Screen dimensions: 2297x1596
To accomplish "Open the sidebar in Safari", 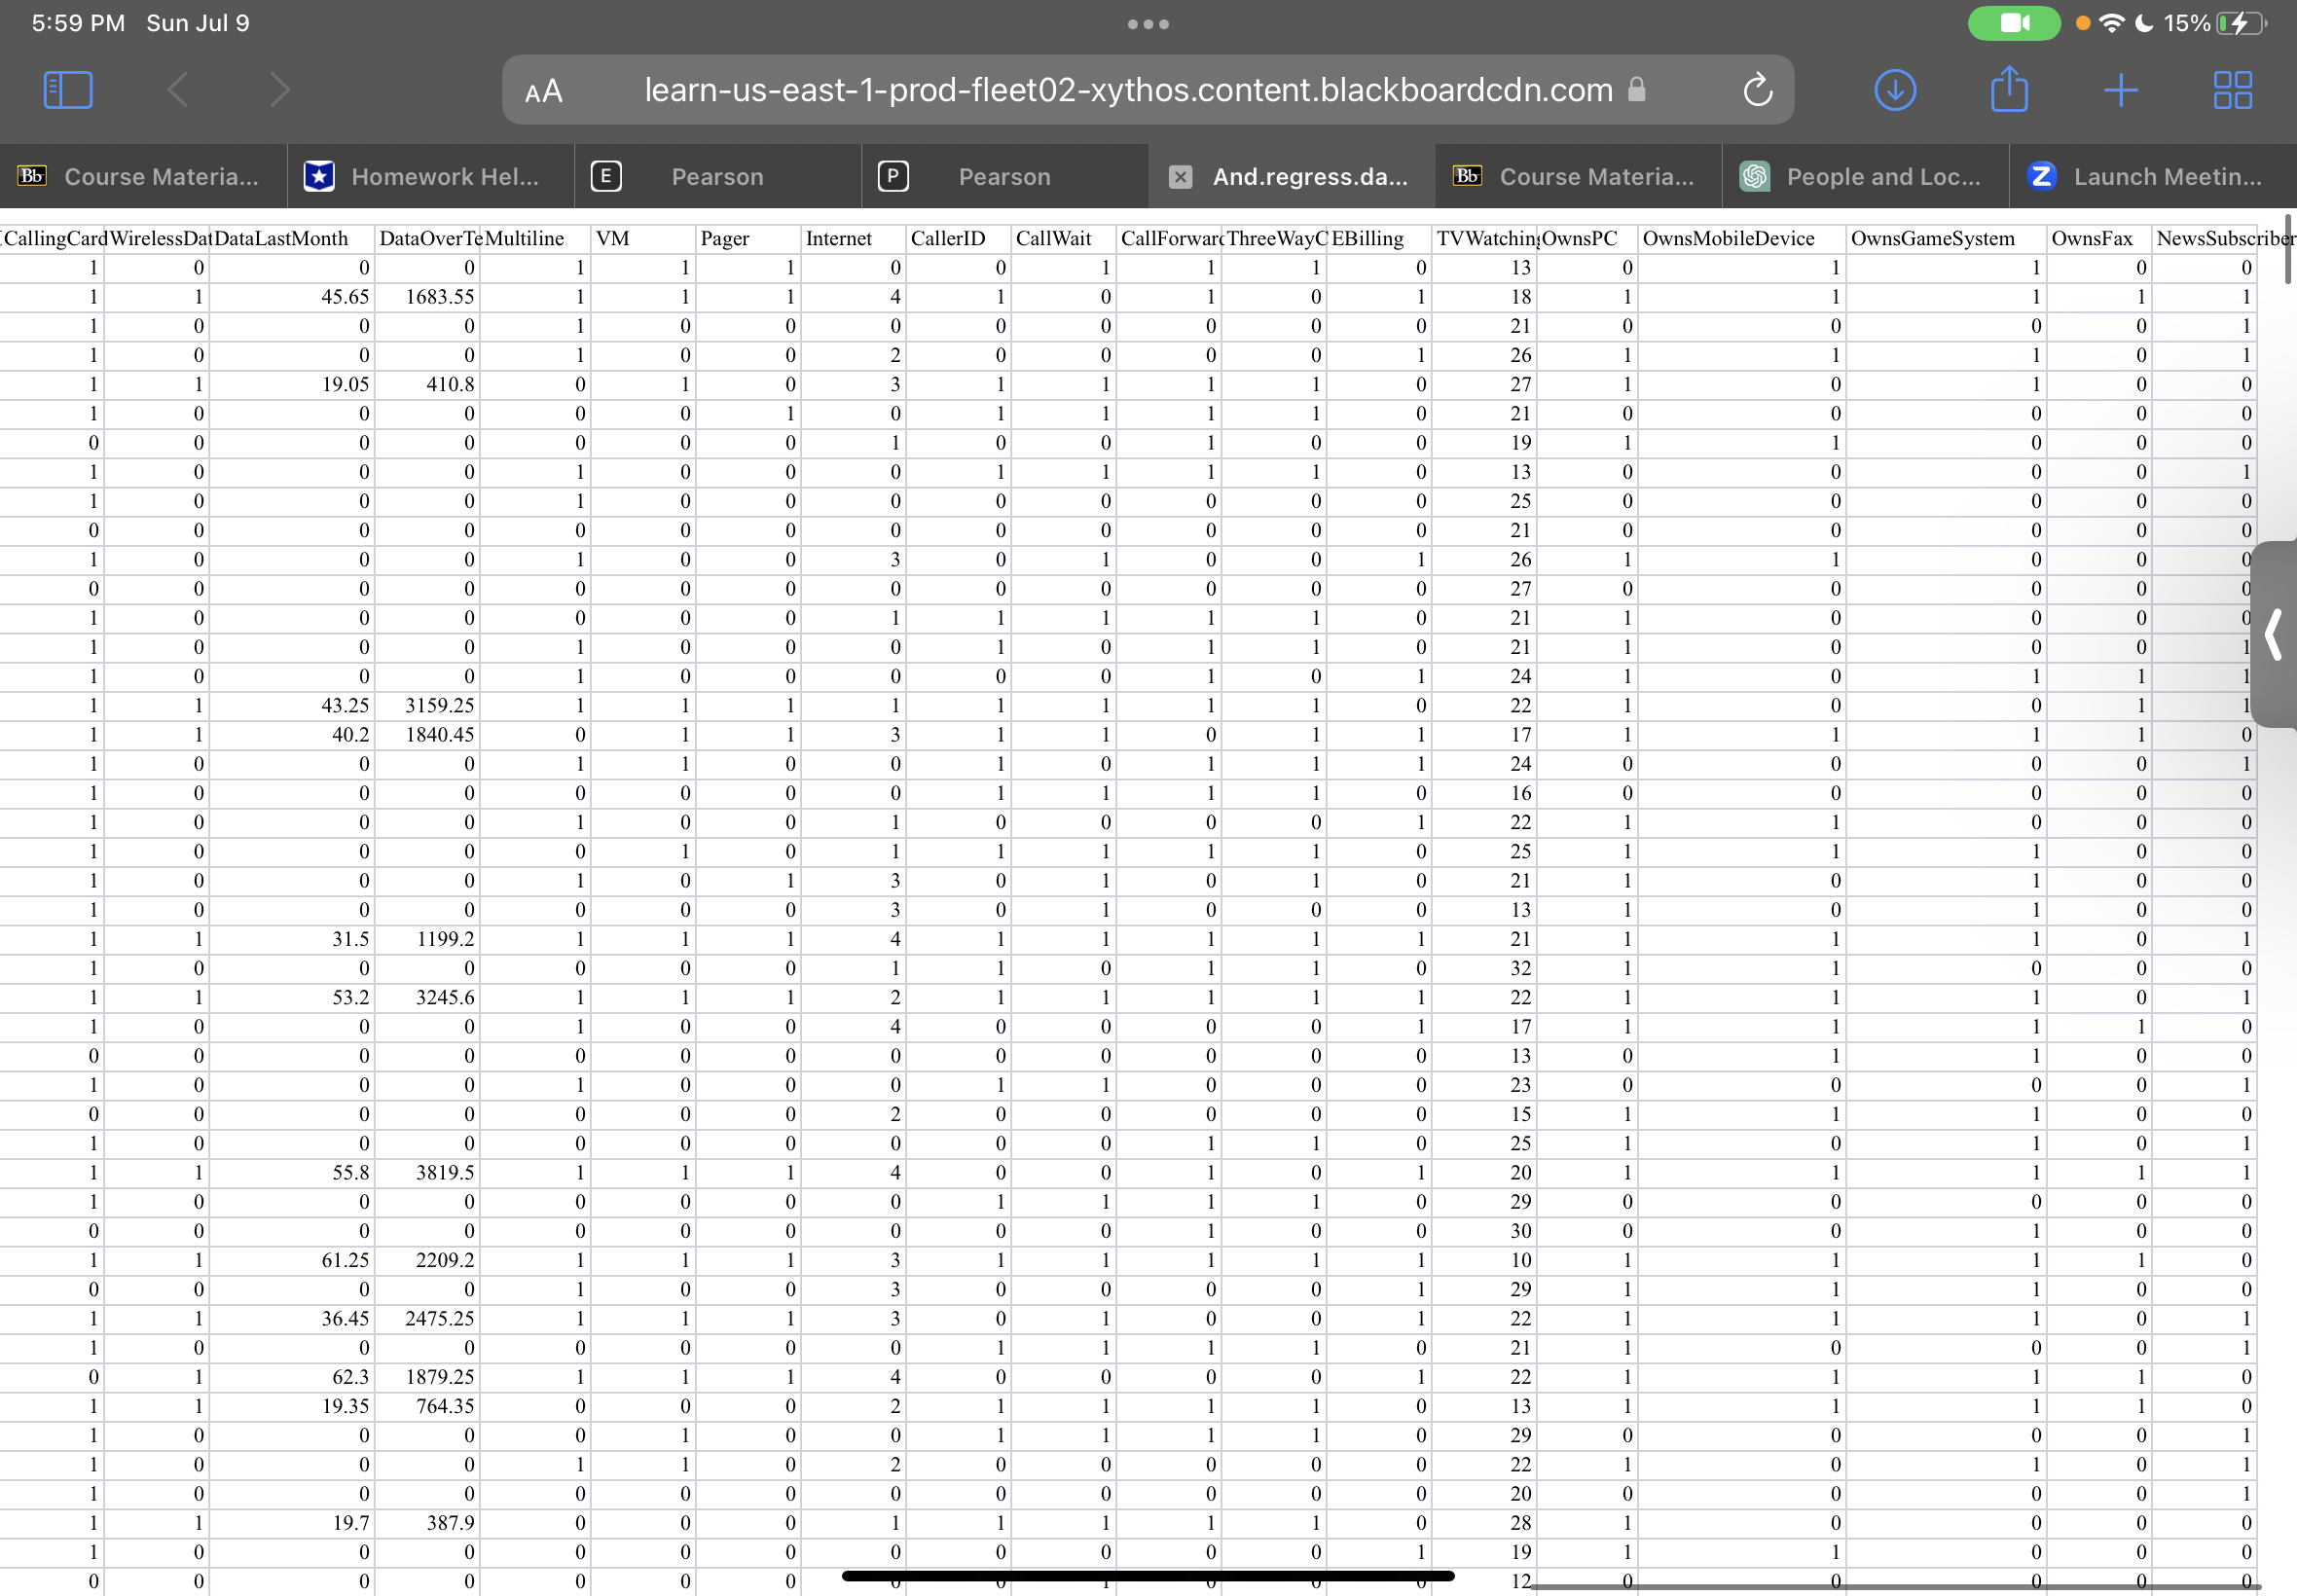I will tap(67, 89).
